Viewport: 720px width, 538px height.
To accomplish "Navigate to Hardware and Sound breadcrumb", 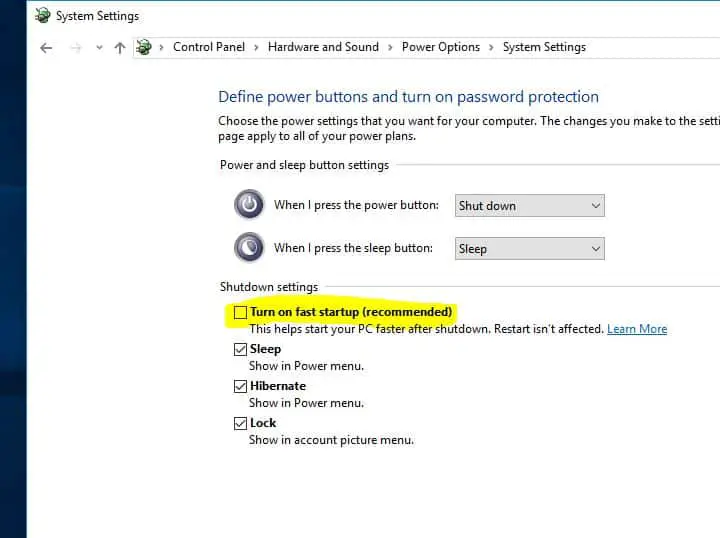I will tap(323, 47).
